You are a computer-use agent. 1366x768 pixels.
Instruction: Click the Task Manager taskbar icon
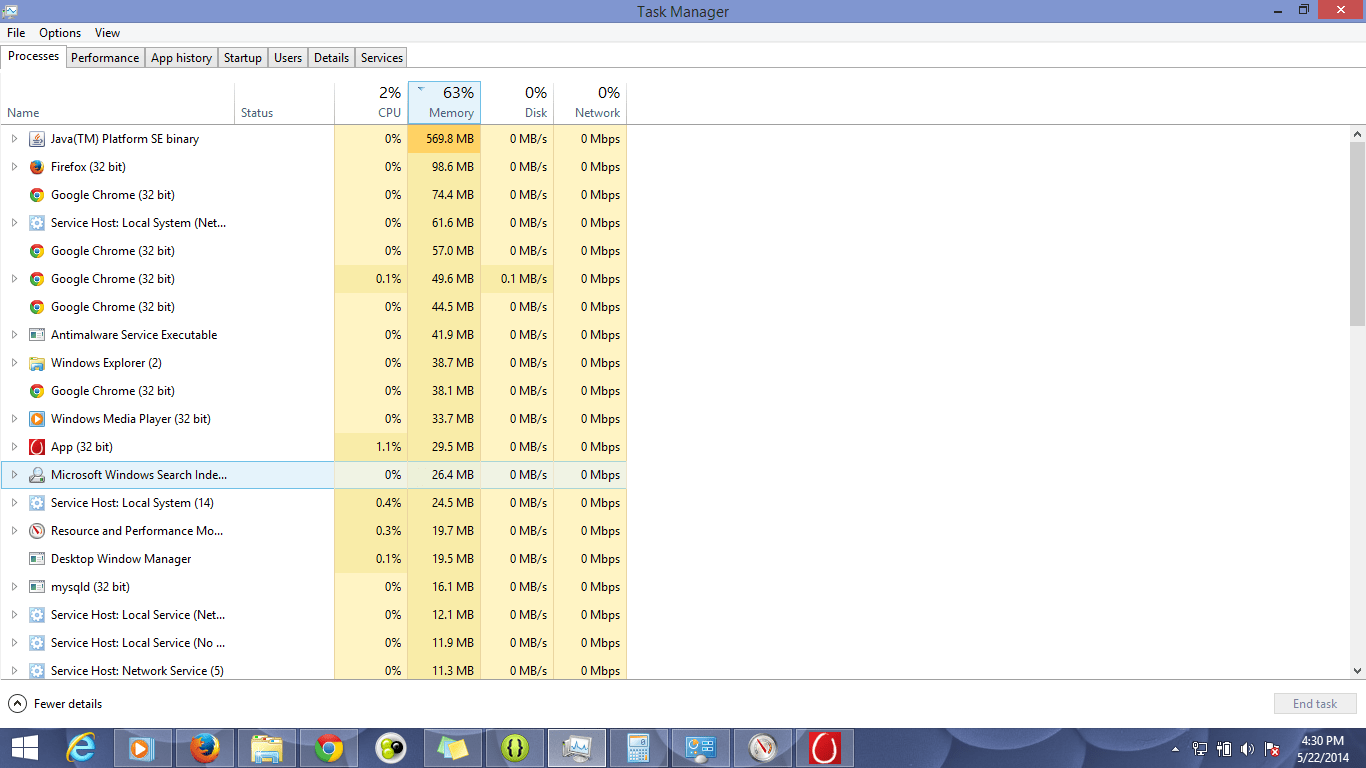(x=577, y=748)
